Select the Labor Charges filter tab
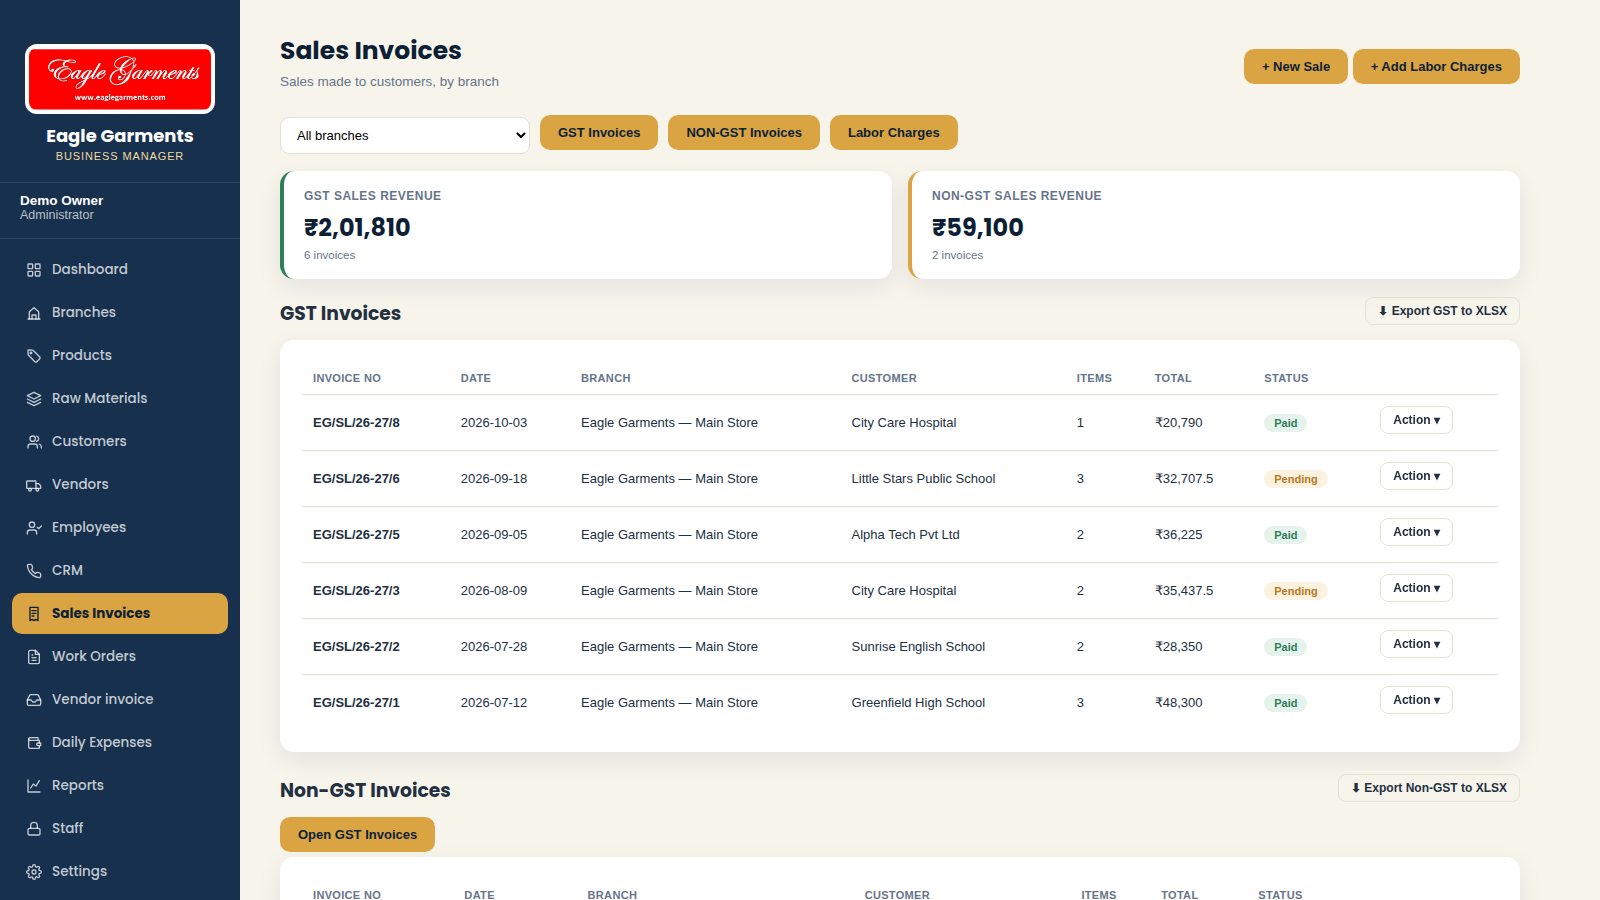Screen dimensions: 1600x900 click(x=894, y=132)
